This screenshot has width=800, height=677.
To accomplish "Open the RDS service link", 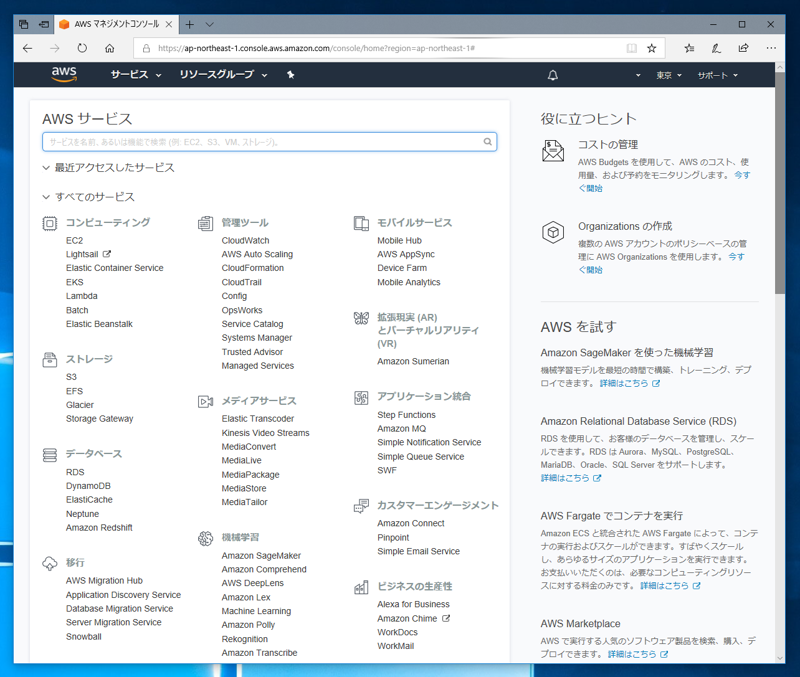I will coord(75,472).
